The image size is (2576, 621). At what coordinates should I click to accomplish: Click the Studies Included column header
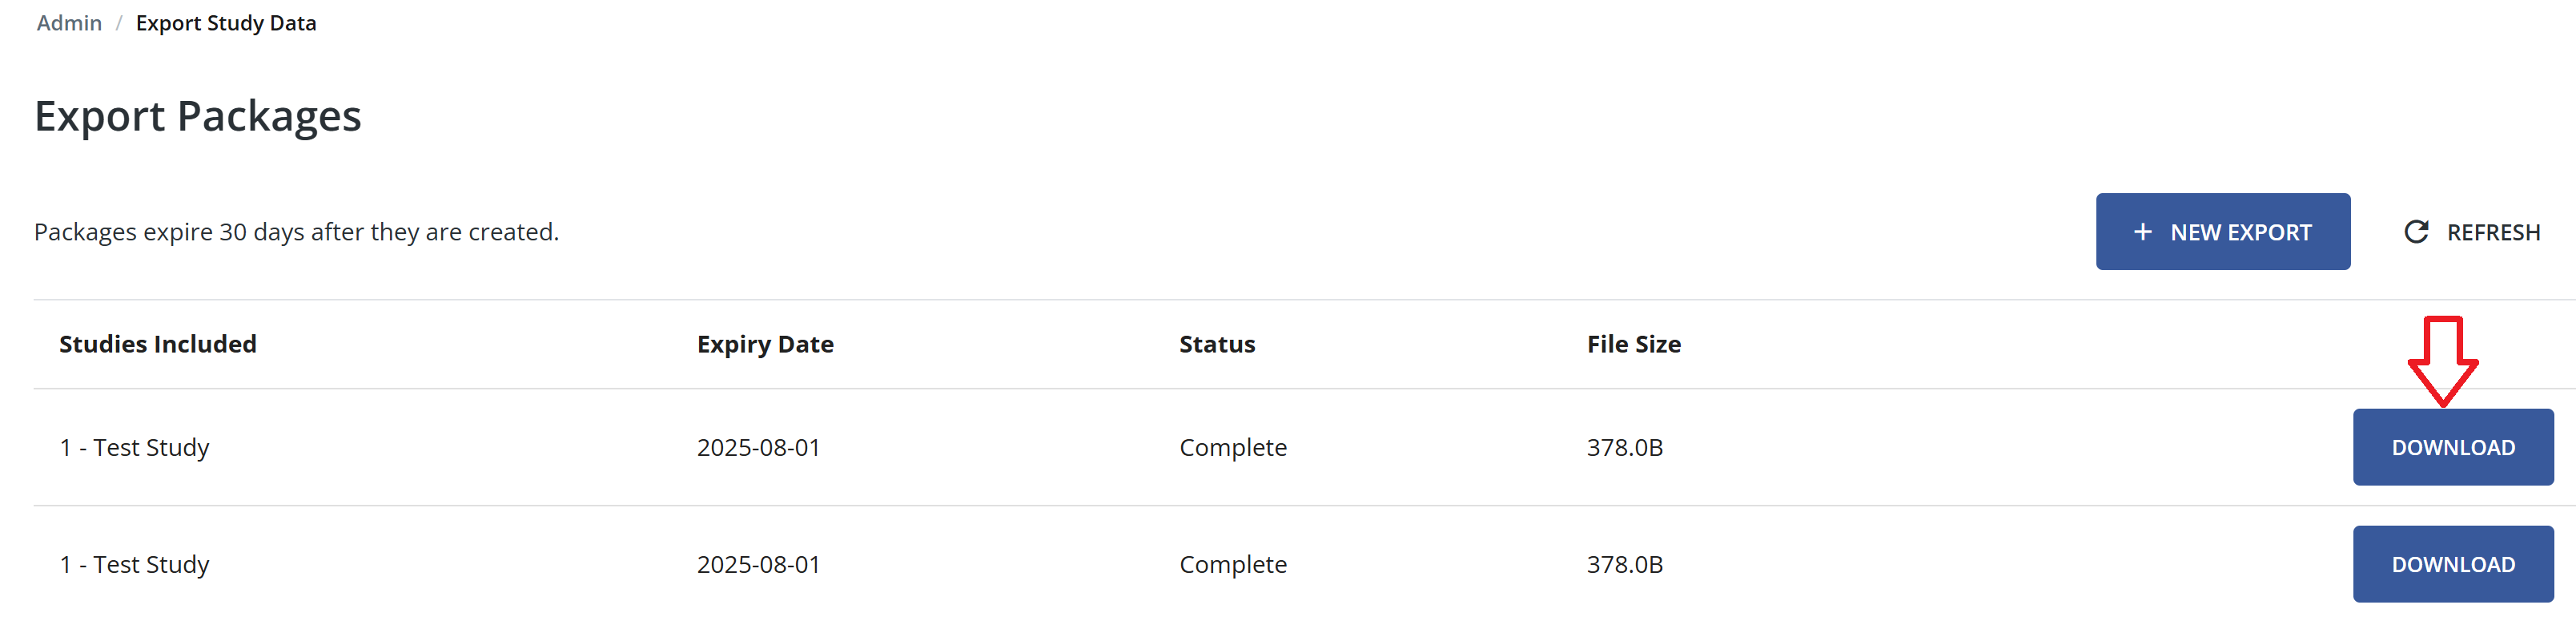[x=157, y=343]
